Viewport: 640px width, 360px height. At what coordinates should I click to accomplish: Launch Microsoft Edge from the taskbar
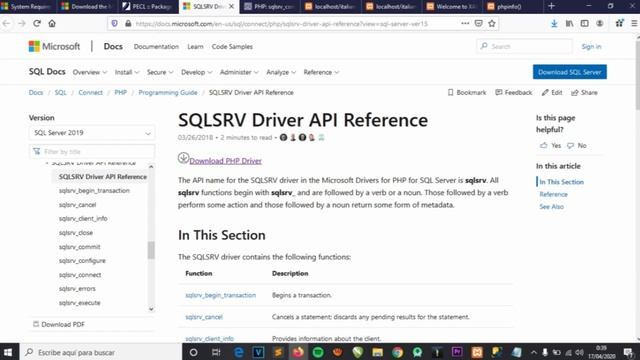point(238,352)
